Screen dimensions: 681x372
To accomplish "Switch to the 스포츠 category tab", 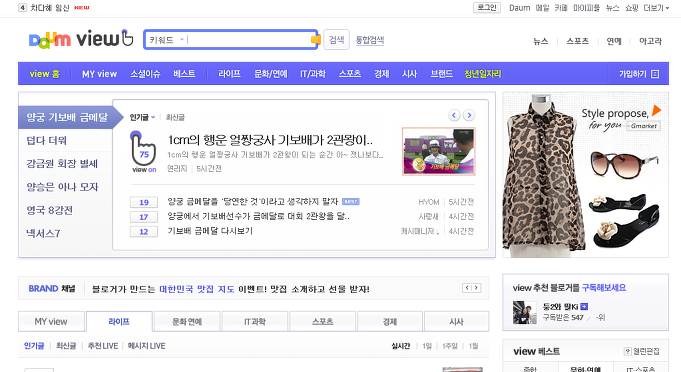I will coord(322,322).
